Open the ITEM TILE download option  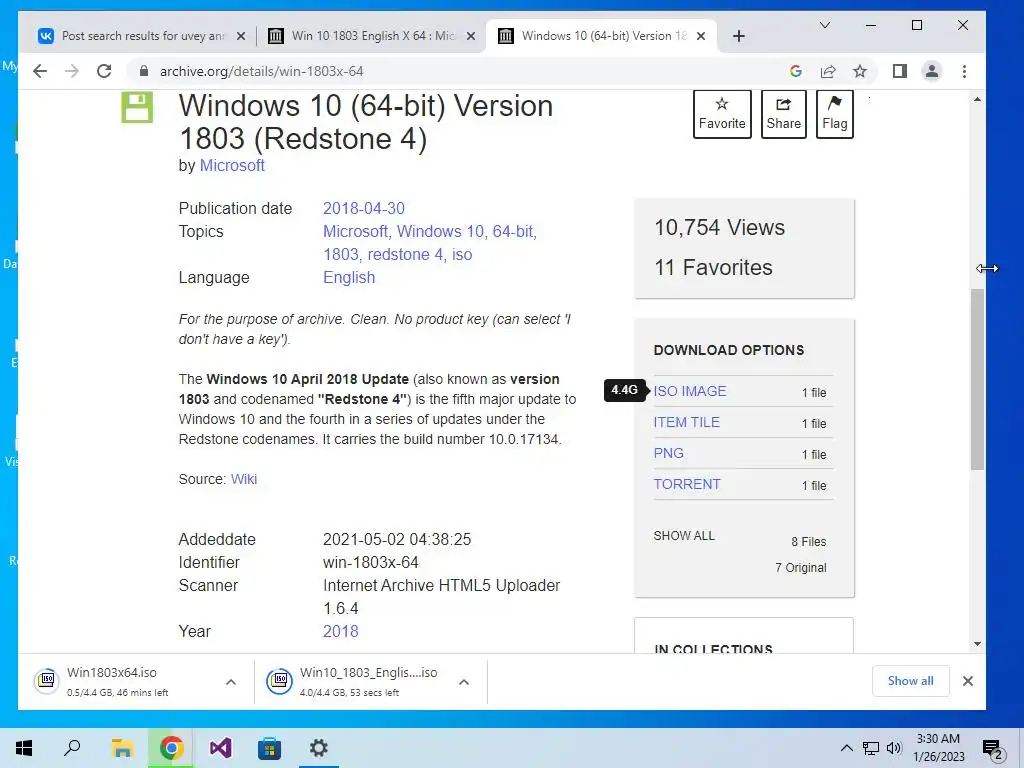(686, 422)
